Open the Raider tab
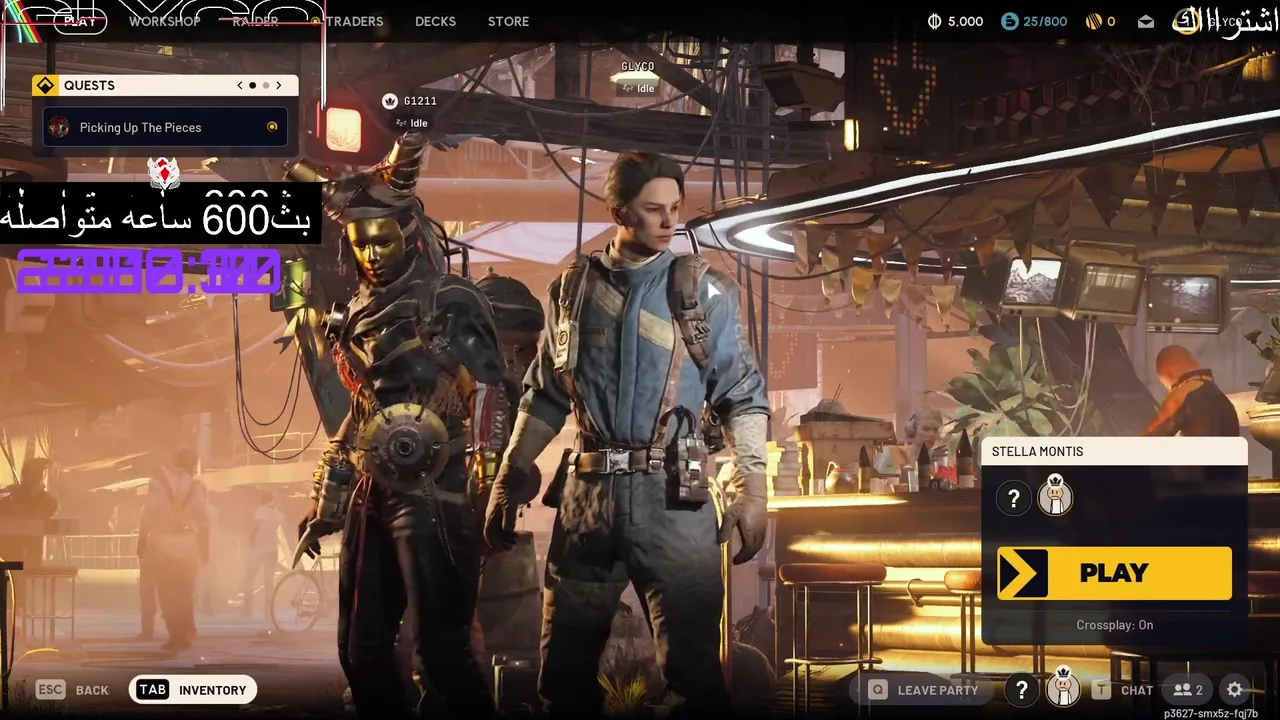 pyautogui.click(x=255, y=21)
